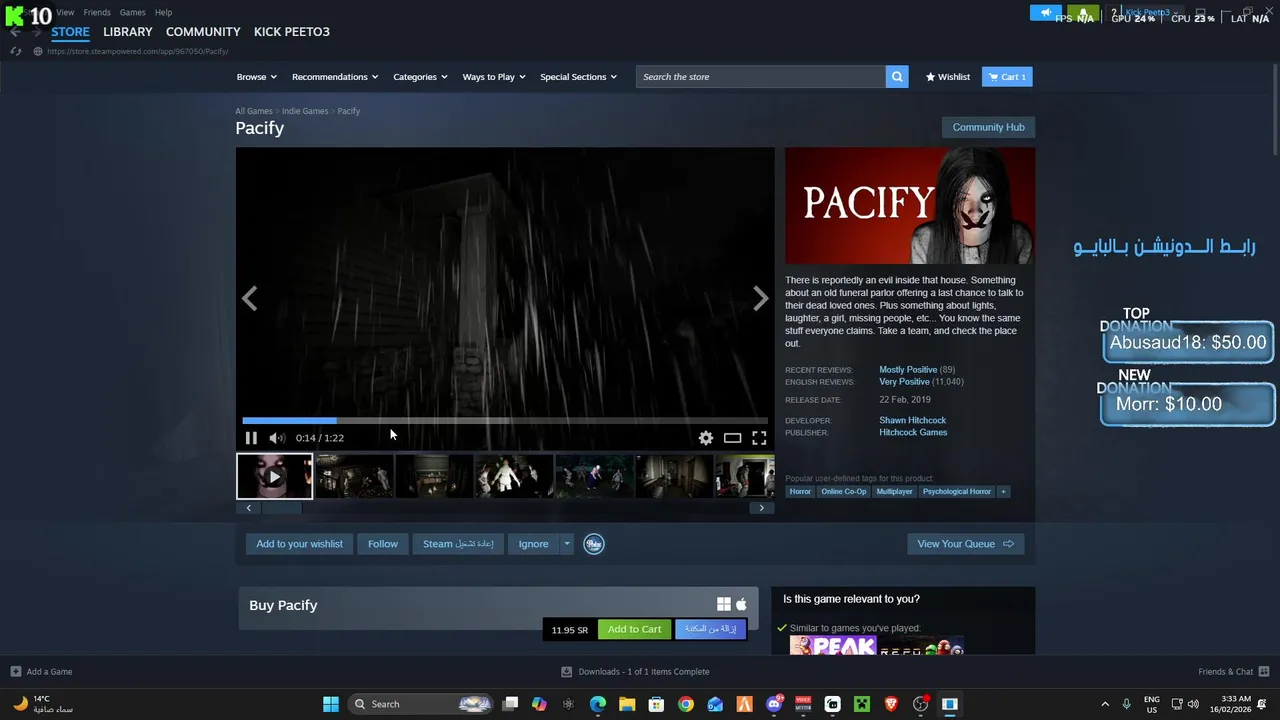Open the Games menu
1280x720 pixels.
coord(132,12)
